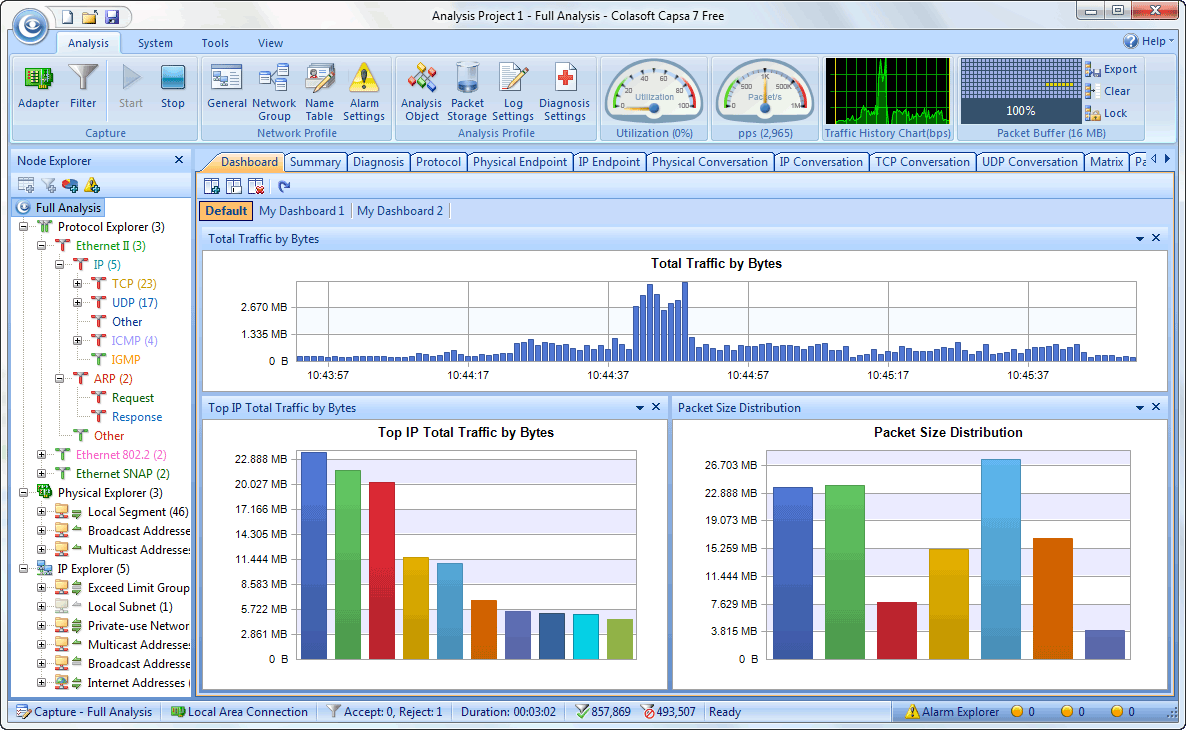Viewport: 1186px width, 730px height.
Task: Open the Adapter settings
Action: [x=39, y=87]
